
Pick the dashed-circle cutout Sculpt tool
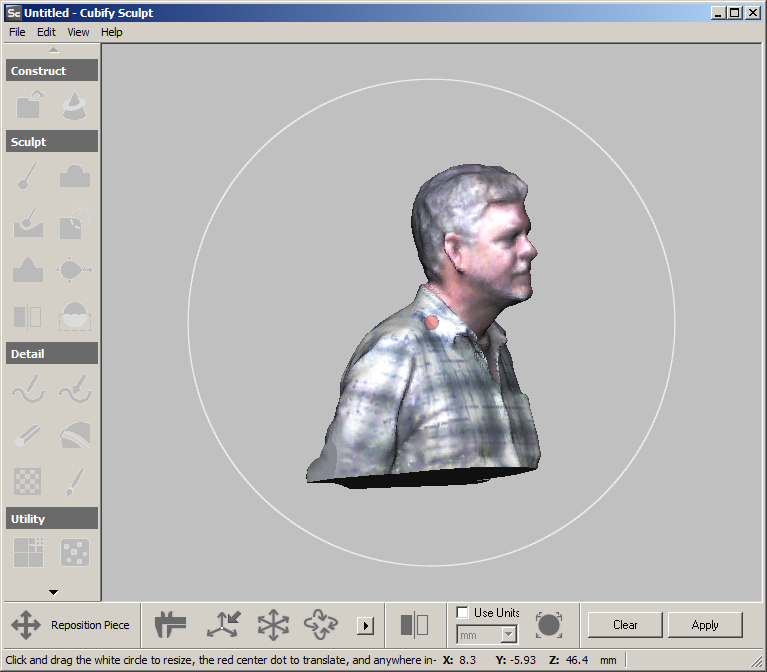75,223
